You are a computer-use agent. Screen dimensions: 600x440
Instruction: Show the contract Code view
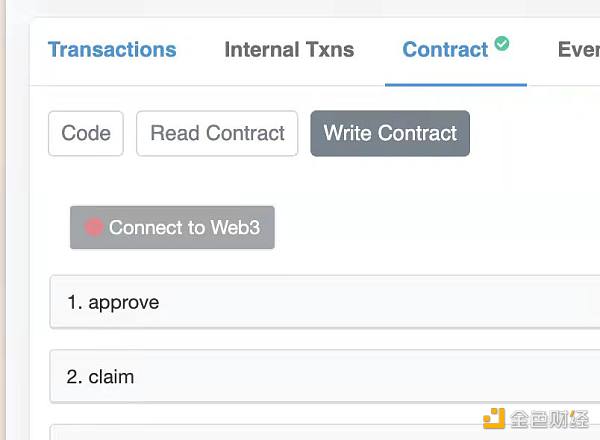pos(86,133)
